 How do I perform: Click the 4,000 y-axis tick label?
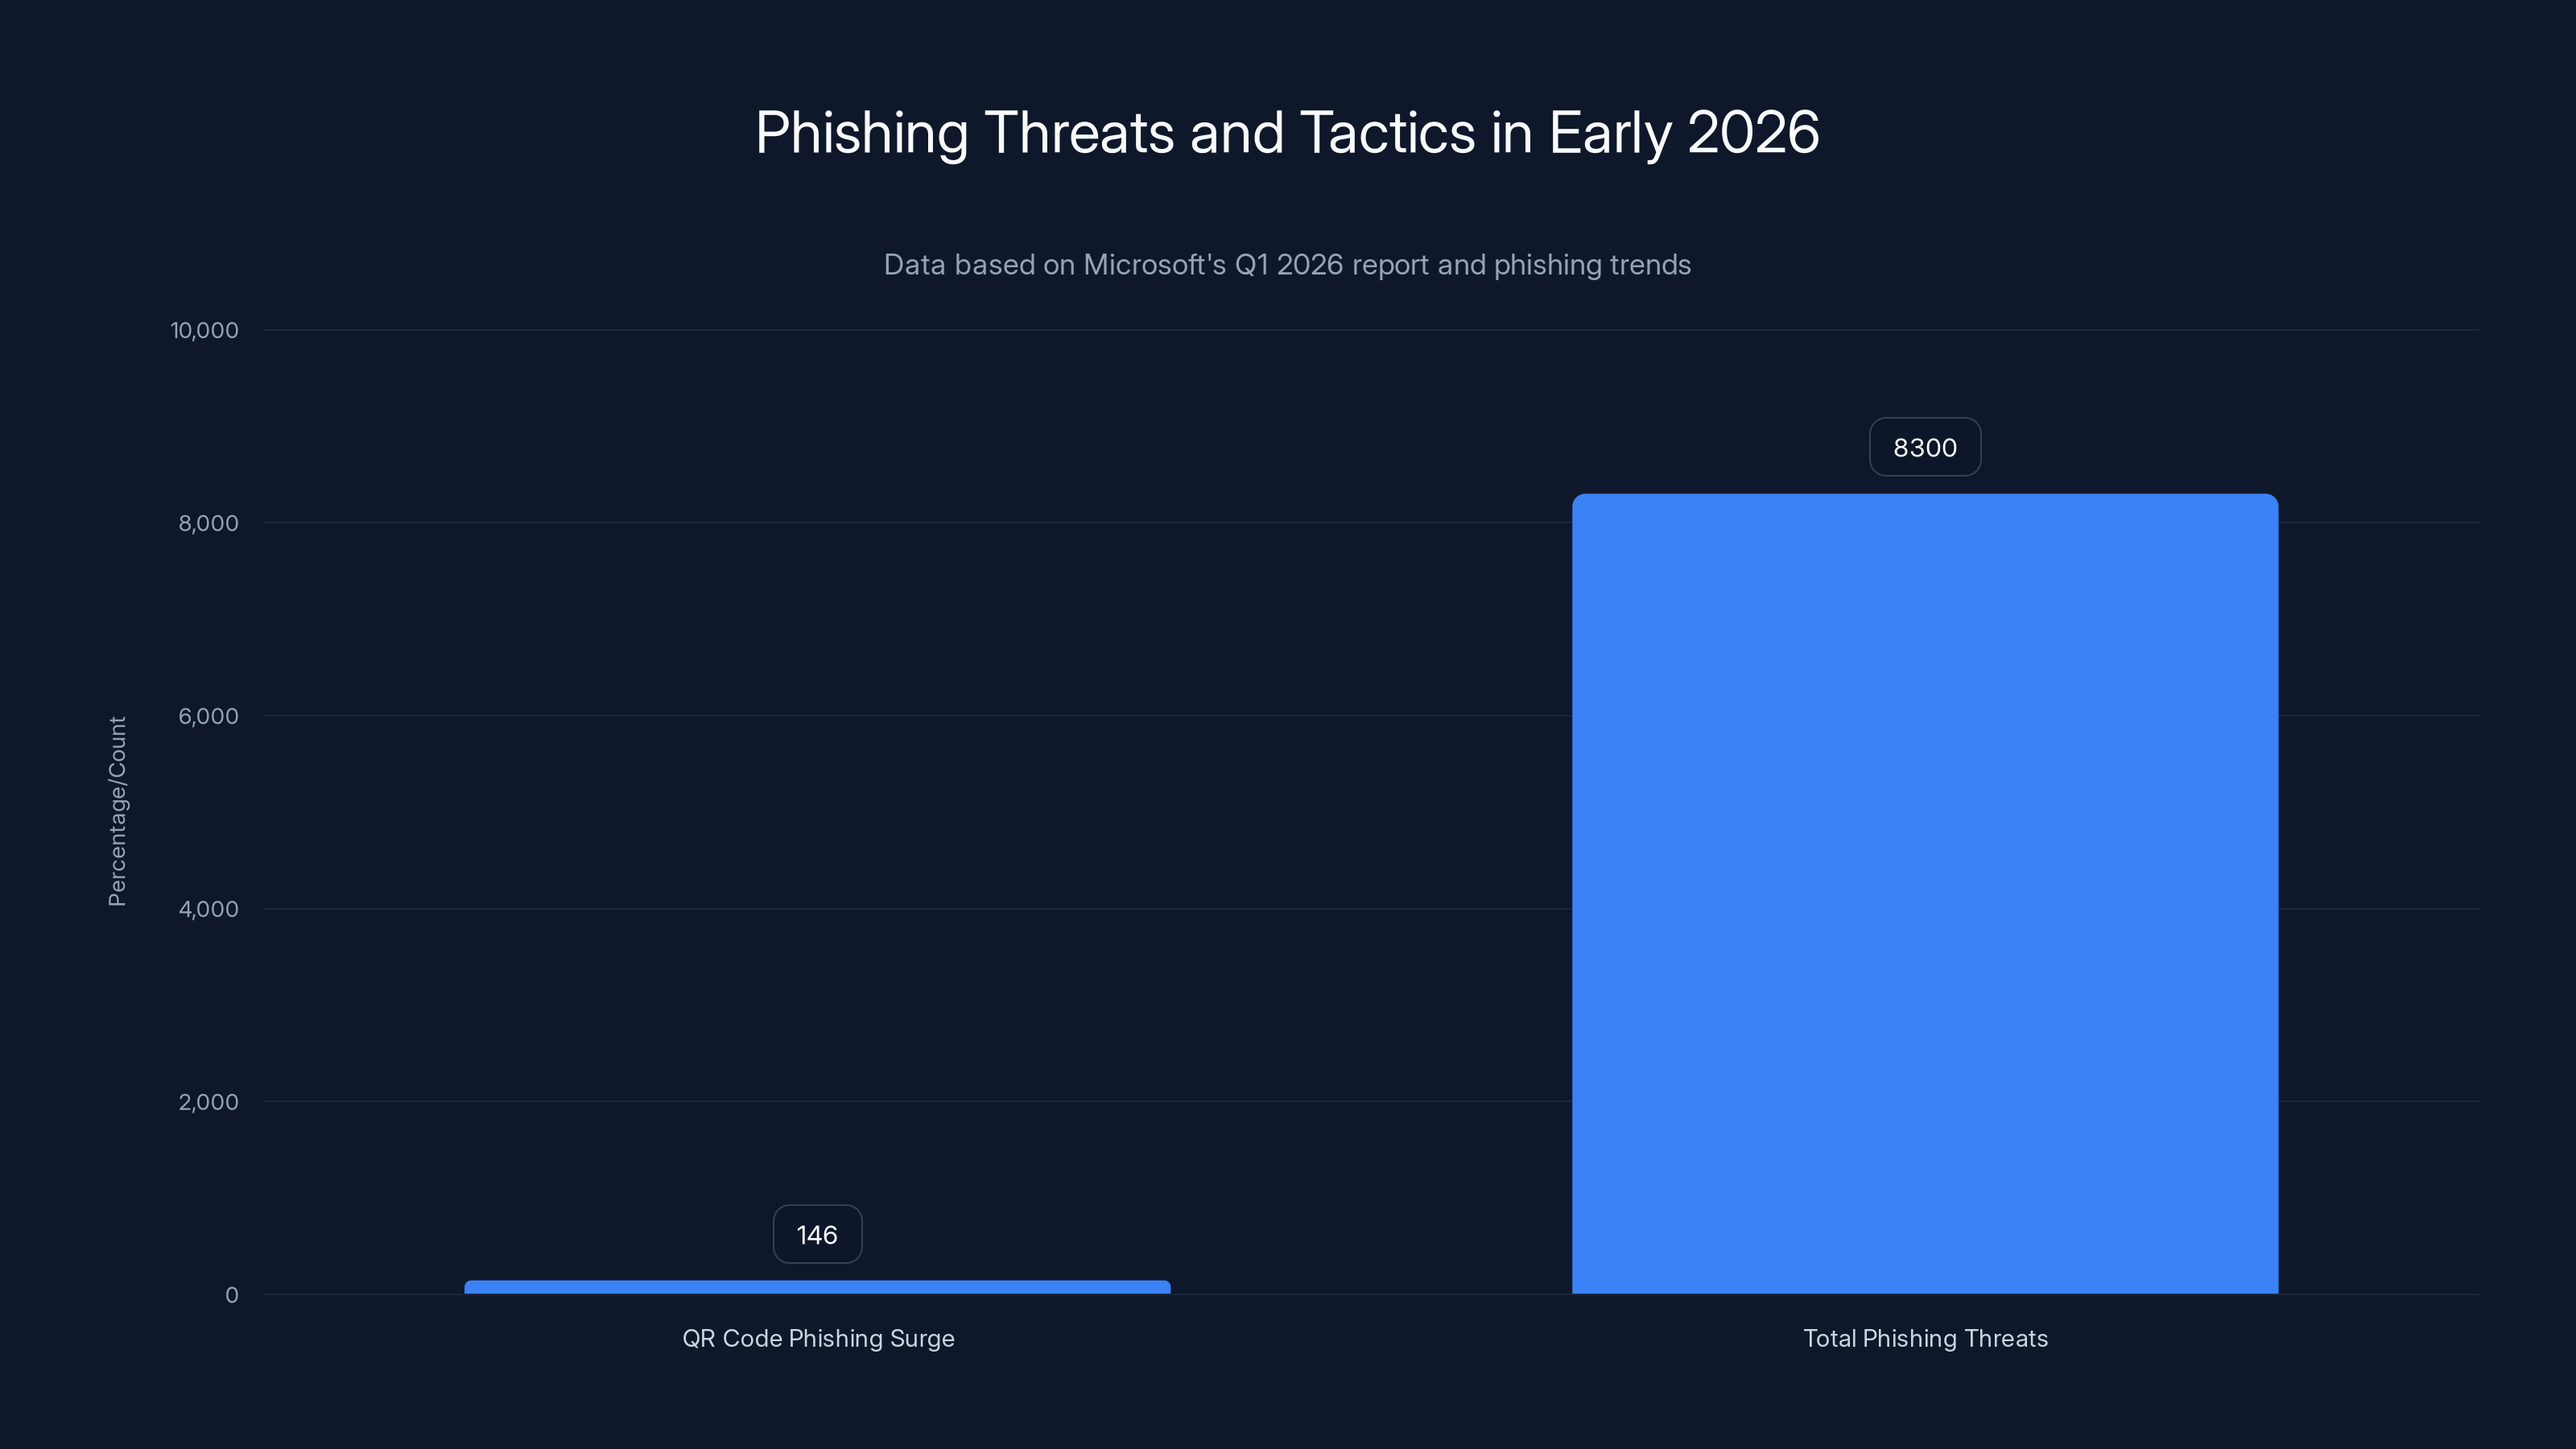point(208,910)
